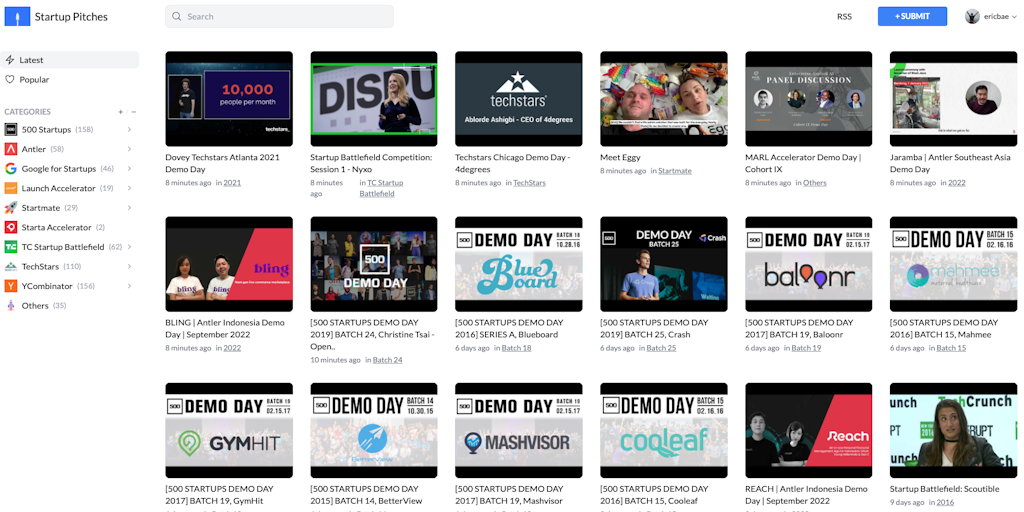Open the Batch 24 category link
The height and width of the screenshot is (512, 1024).
(x=387, y=360)
